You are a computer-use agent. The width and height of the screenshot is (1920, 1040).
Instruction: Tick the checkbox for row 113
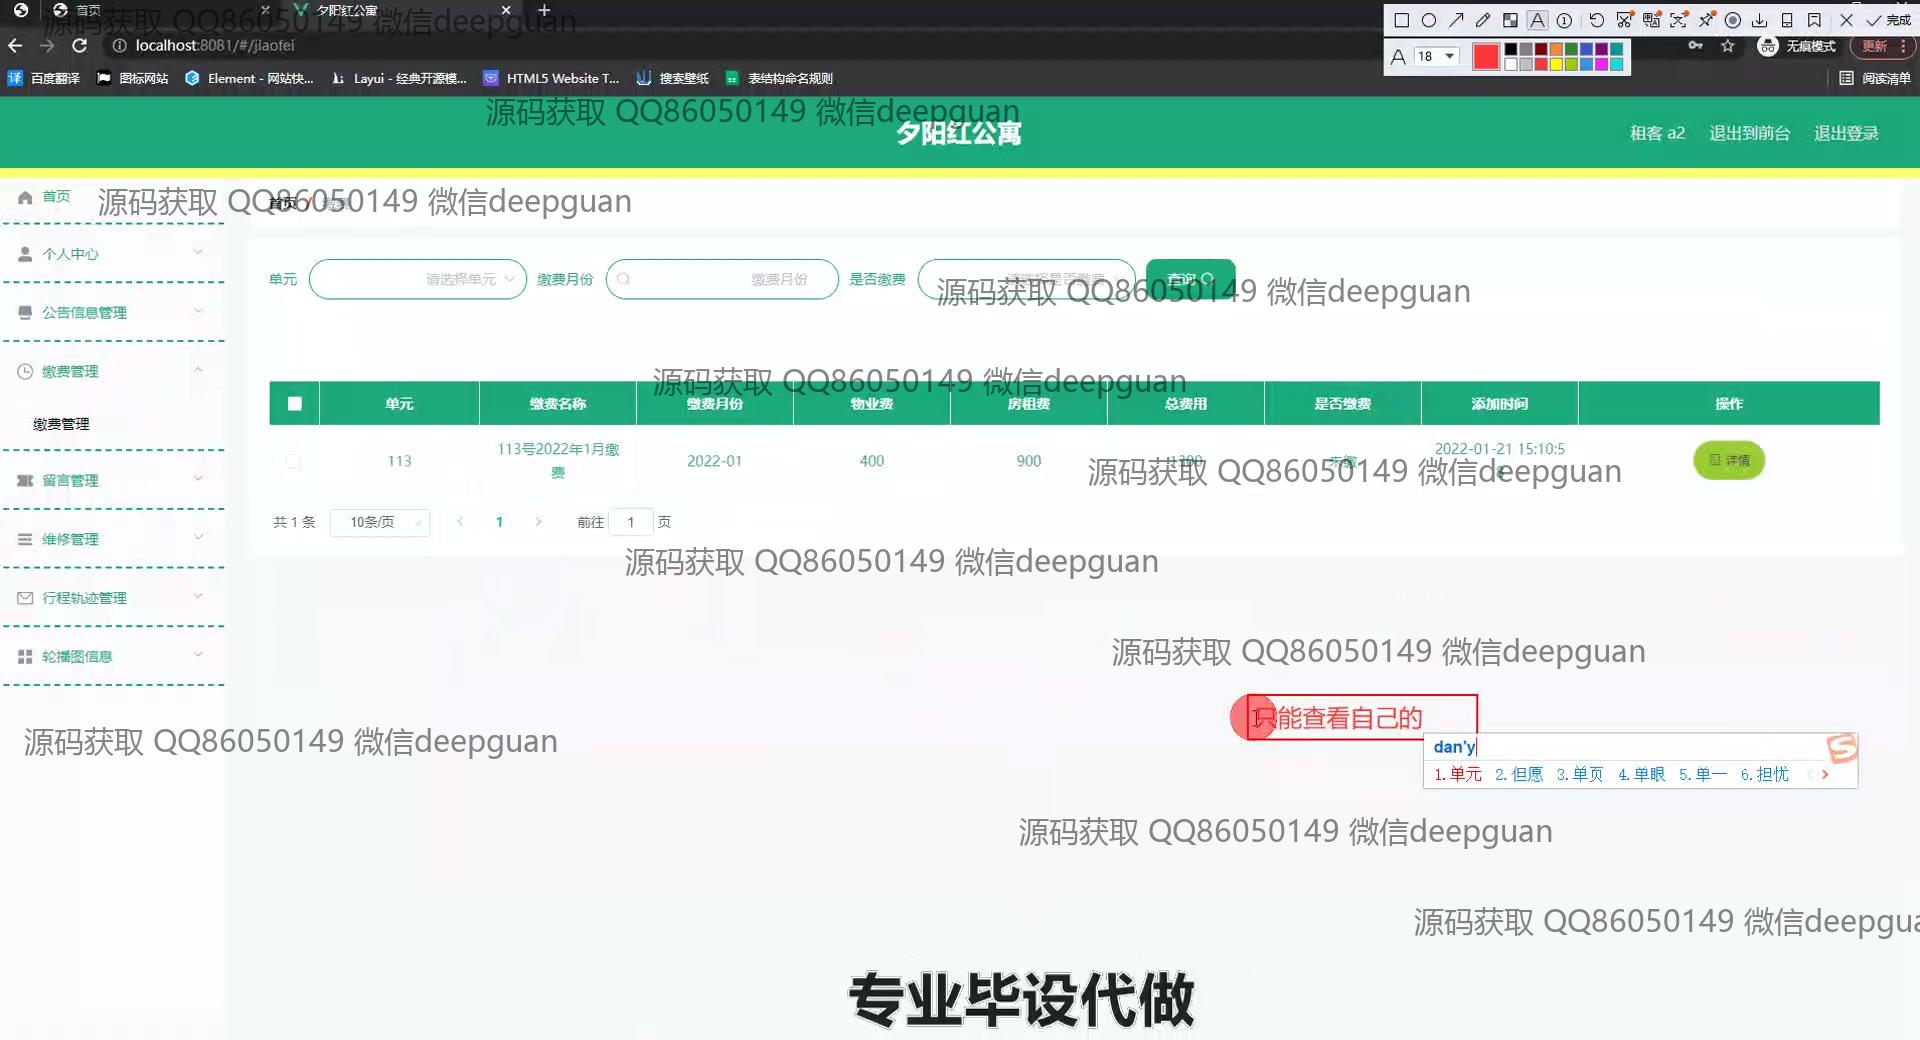[x=292, y=461]
